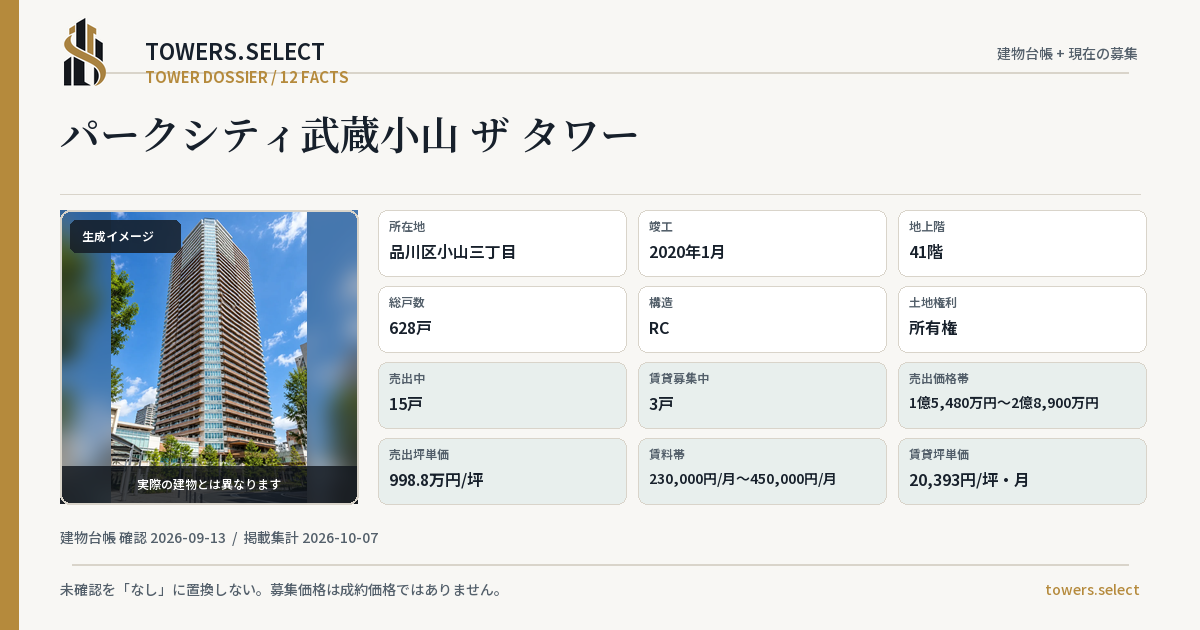This screenshot has height=630, width=1200.
Task: Select the 総戸数 628戸 card
Action: coord(502,319)
